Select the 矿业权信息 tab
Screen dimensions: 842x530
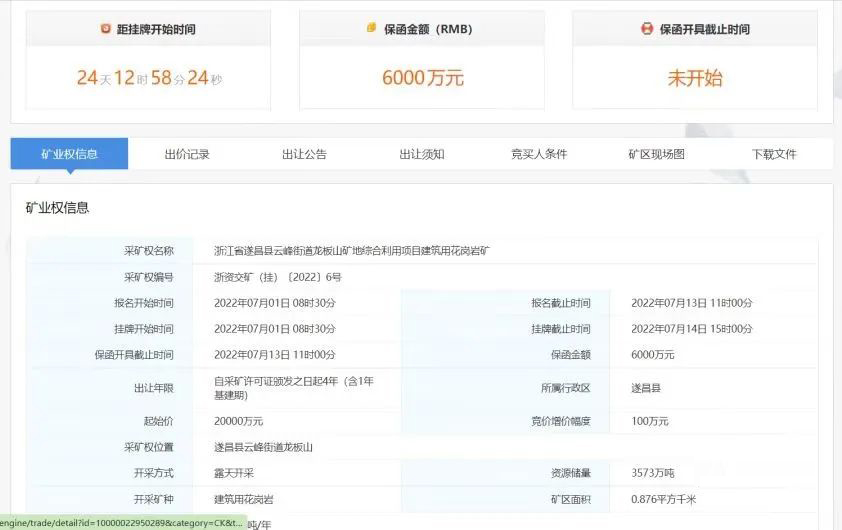coord(69,154)
